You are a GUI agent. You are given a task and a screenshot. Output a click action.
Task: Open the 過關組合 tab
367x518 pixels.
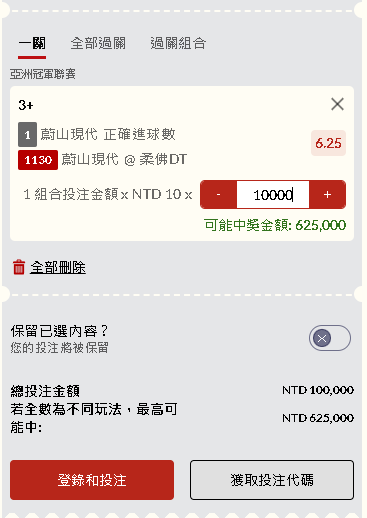point(178,43)
